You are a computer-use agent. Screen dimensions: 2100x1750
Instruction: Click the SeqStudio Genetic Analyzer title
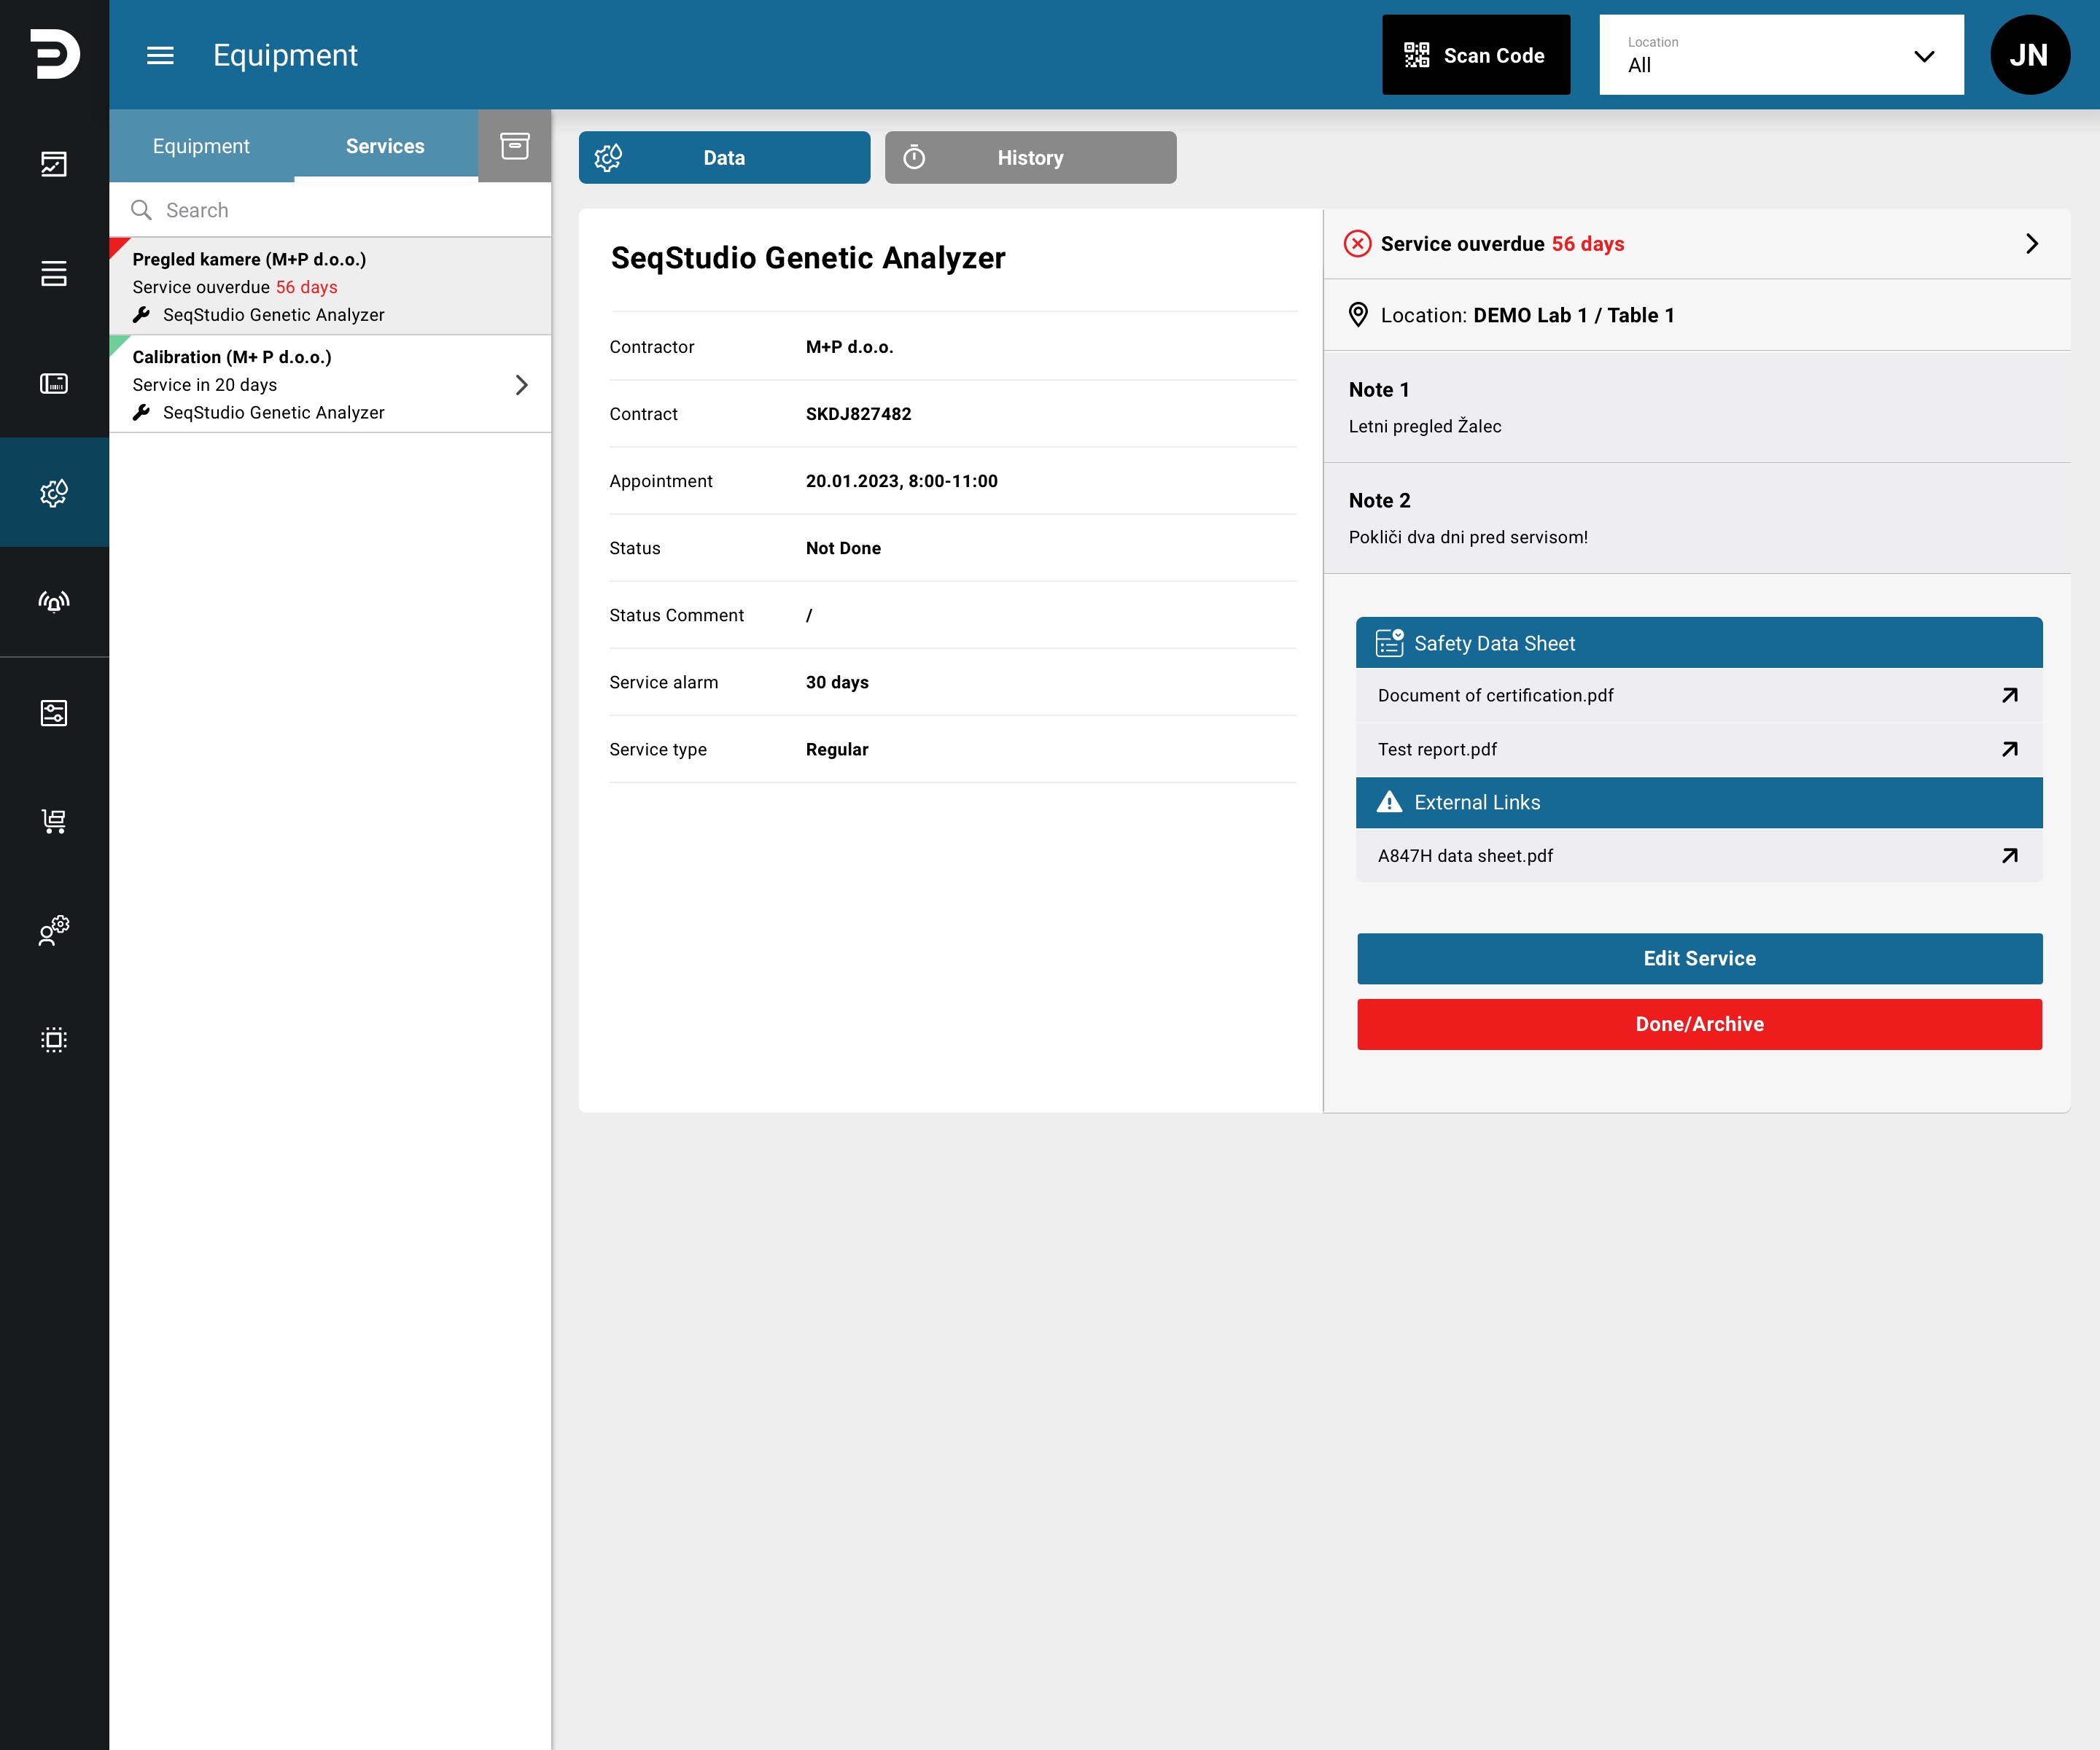click(808, 258)
